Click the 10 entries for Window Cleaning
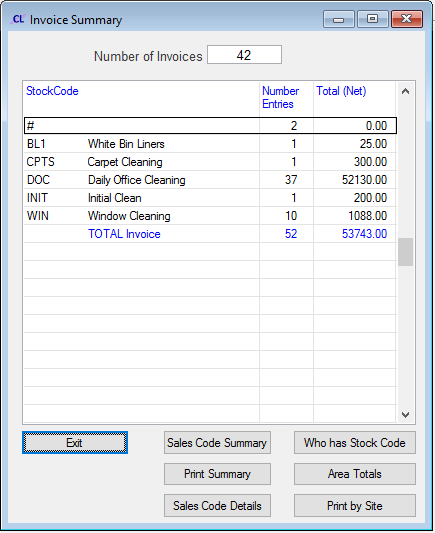 (291, 216)
